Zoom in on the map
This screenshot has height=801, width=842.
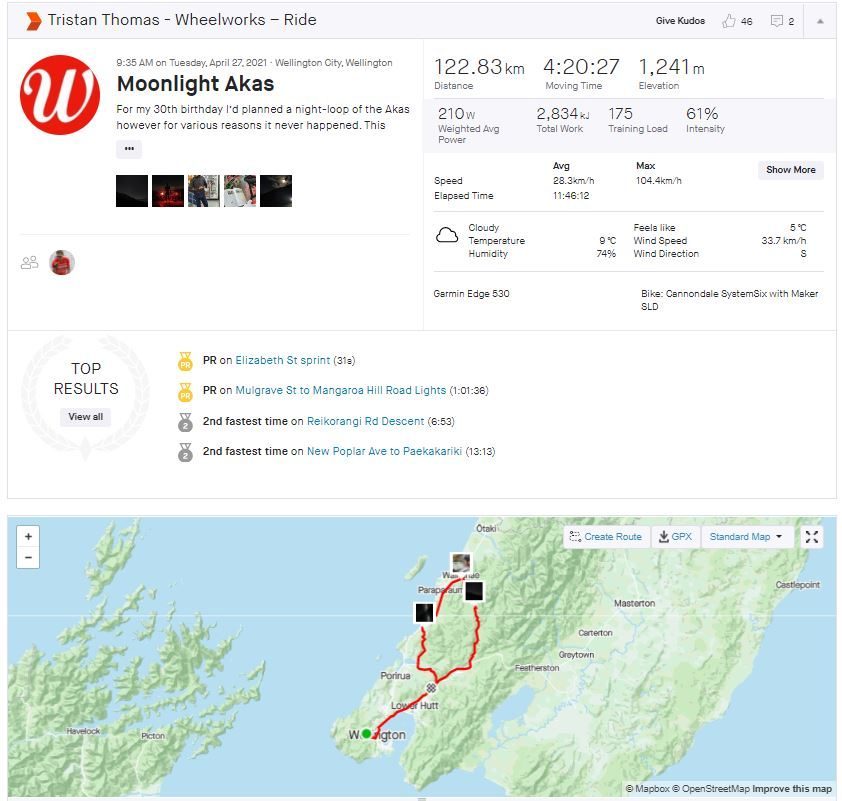pyautogui.click(x=28, y=536)
